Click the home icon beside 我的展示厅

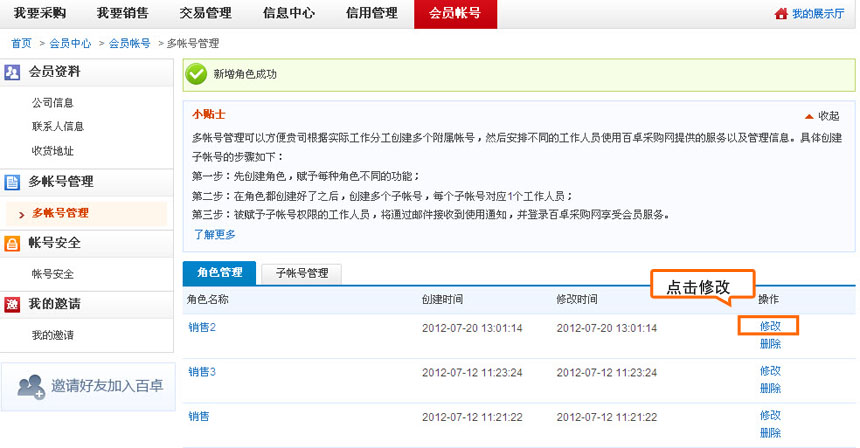tap(781, 14)
